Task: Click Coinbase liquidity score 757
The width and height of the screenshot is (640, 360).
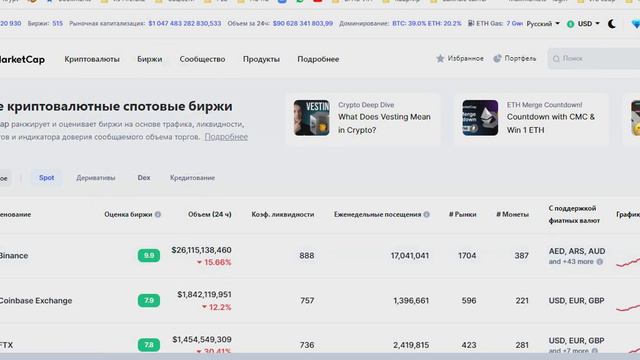Action: coord(307,301)
